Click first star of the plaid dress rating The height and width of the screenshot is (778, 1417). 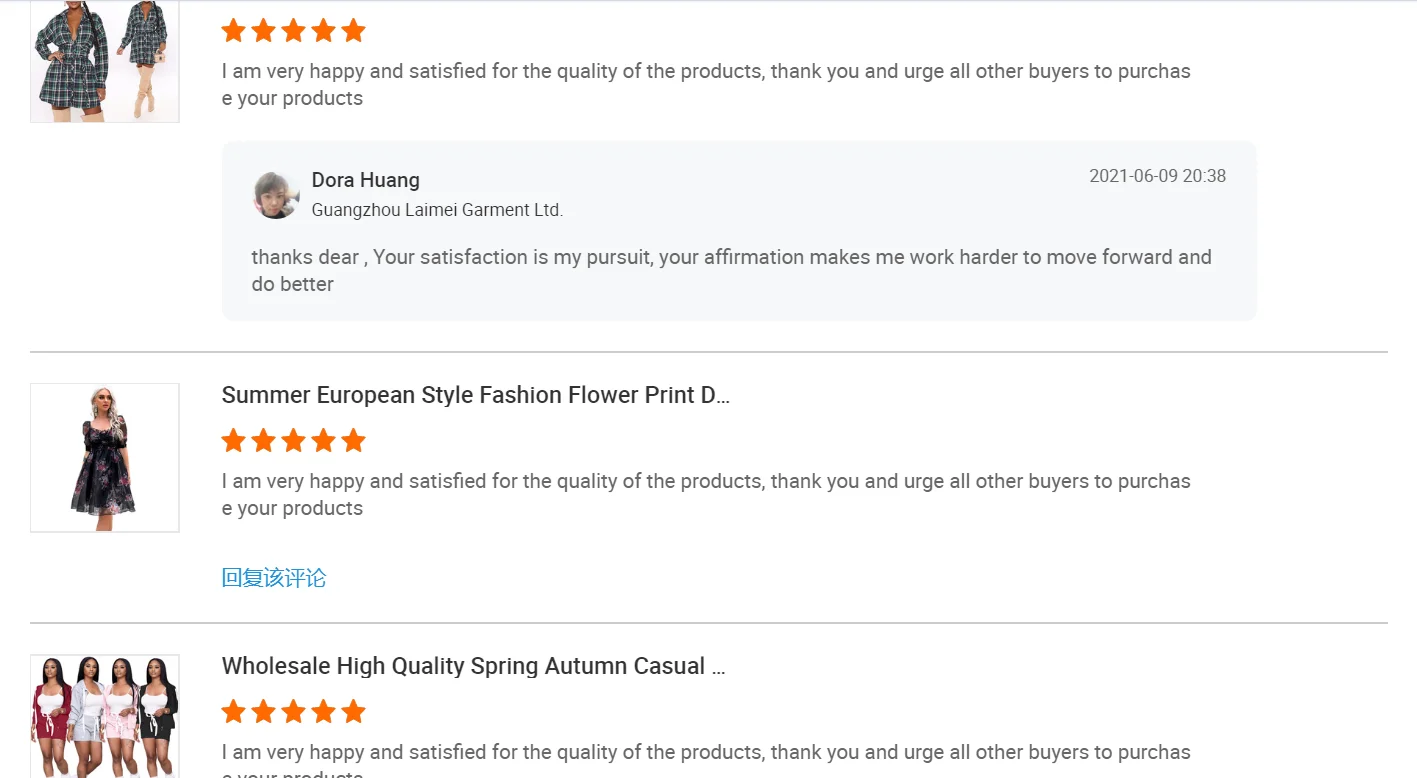tap(233, 31)
